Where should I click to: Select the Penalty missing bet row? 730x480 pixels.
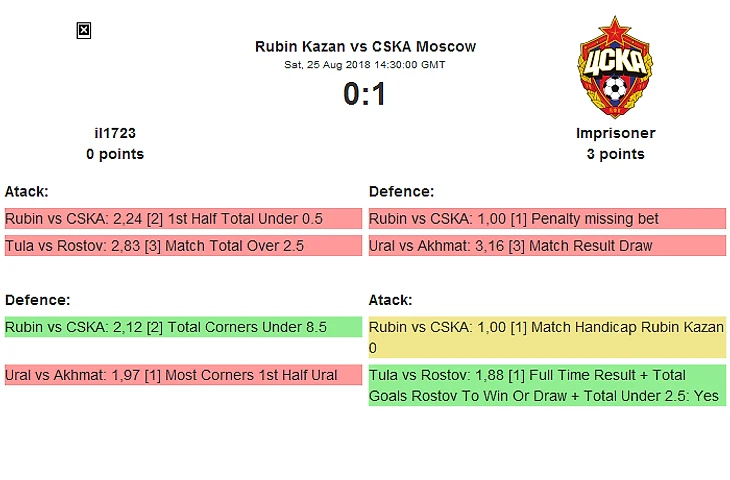pyautogui.click(x=547, y=218)
